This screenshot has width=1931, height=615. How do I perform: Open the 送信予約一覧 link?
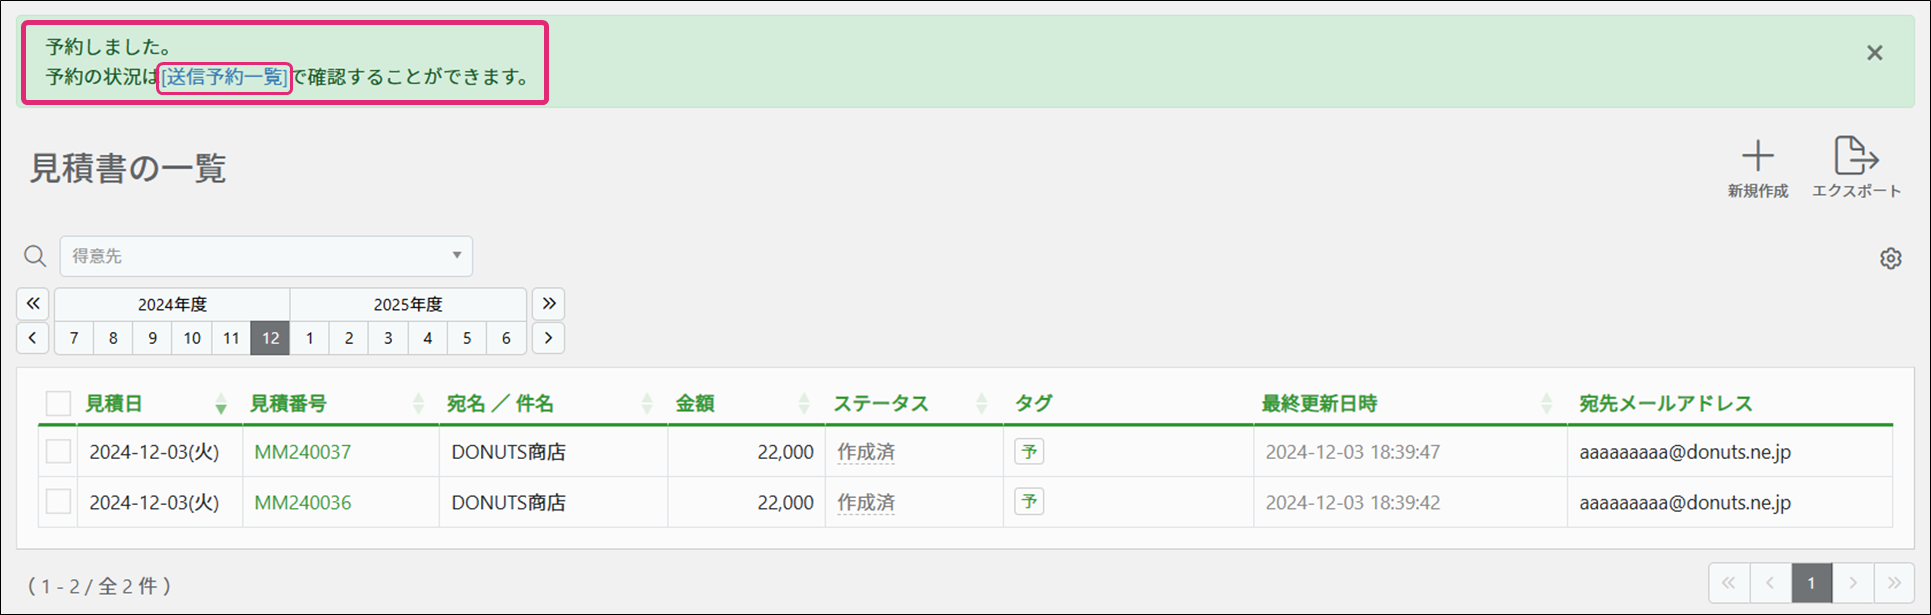click(x=225, y=77)
